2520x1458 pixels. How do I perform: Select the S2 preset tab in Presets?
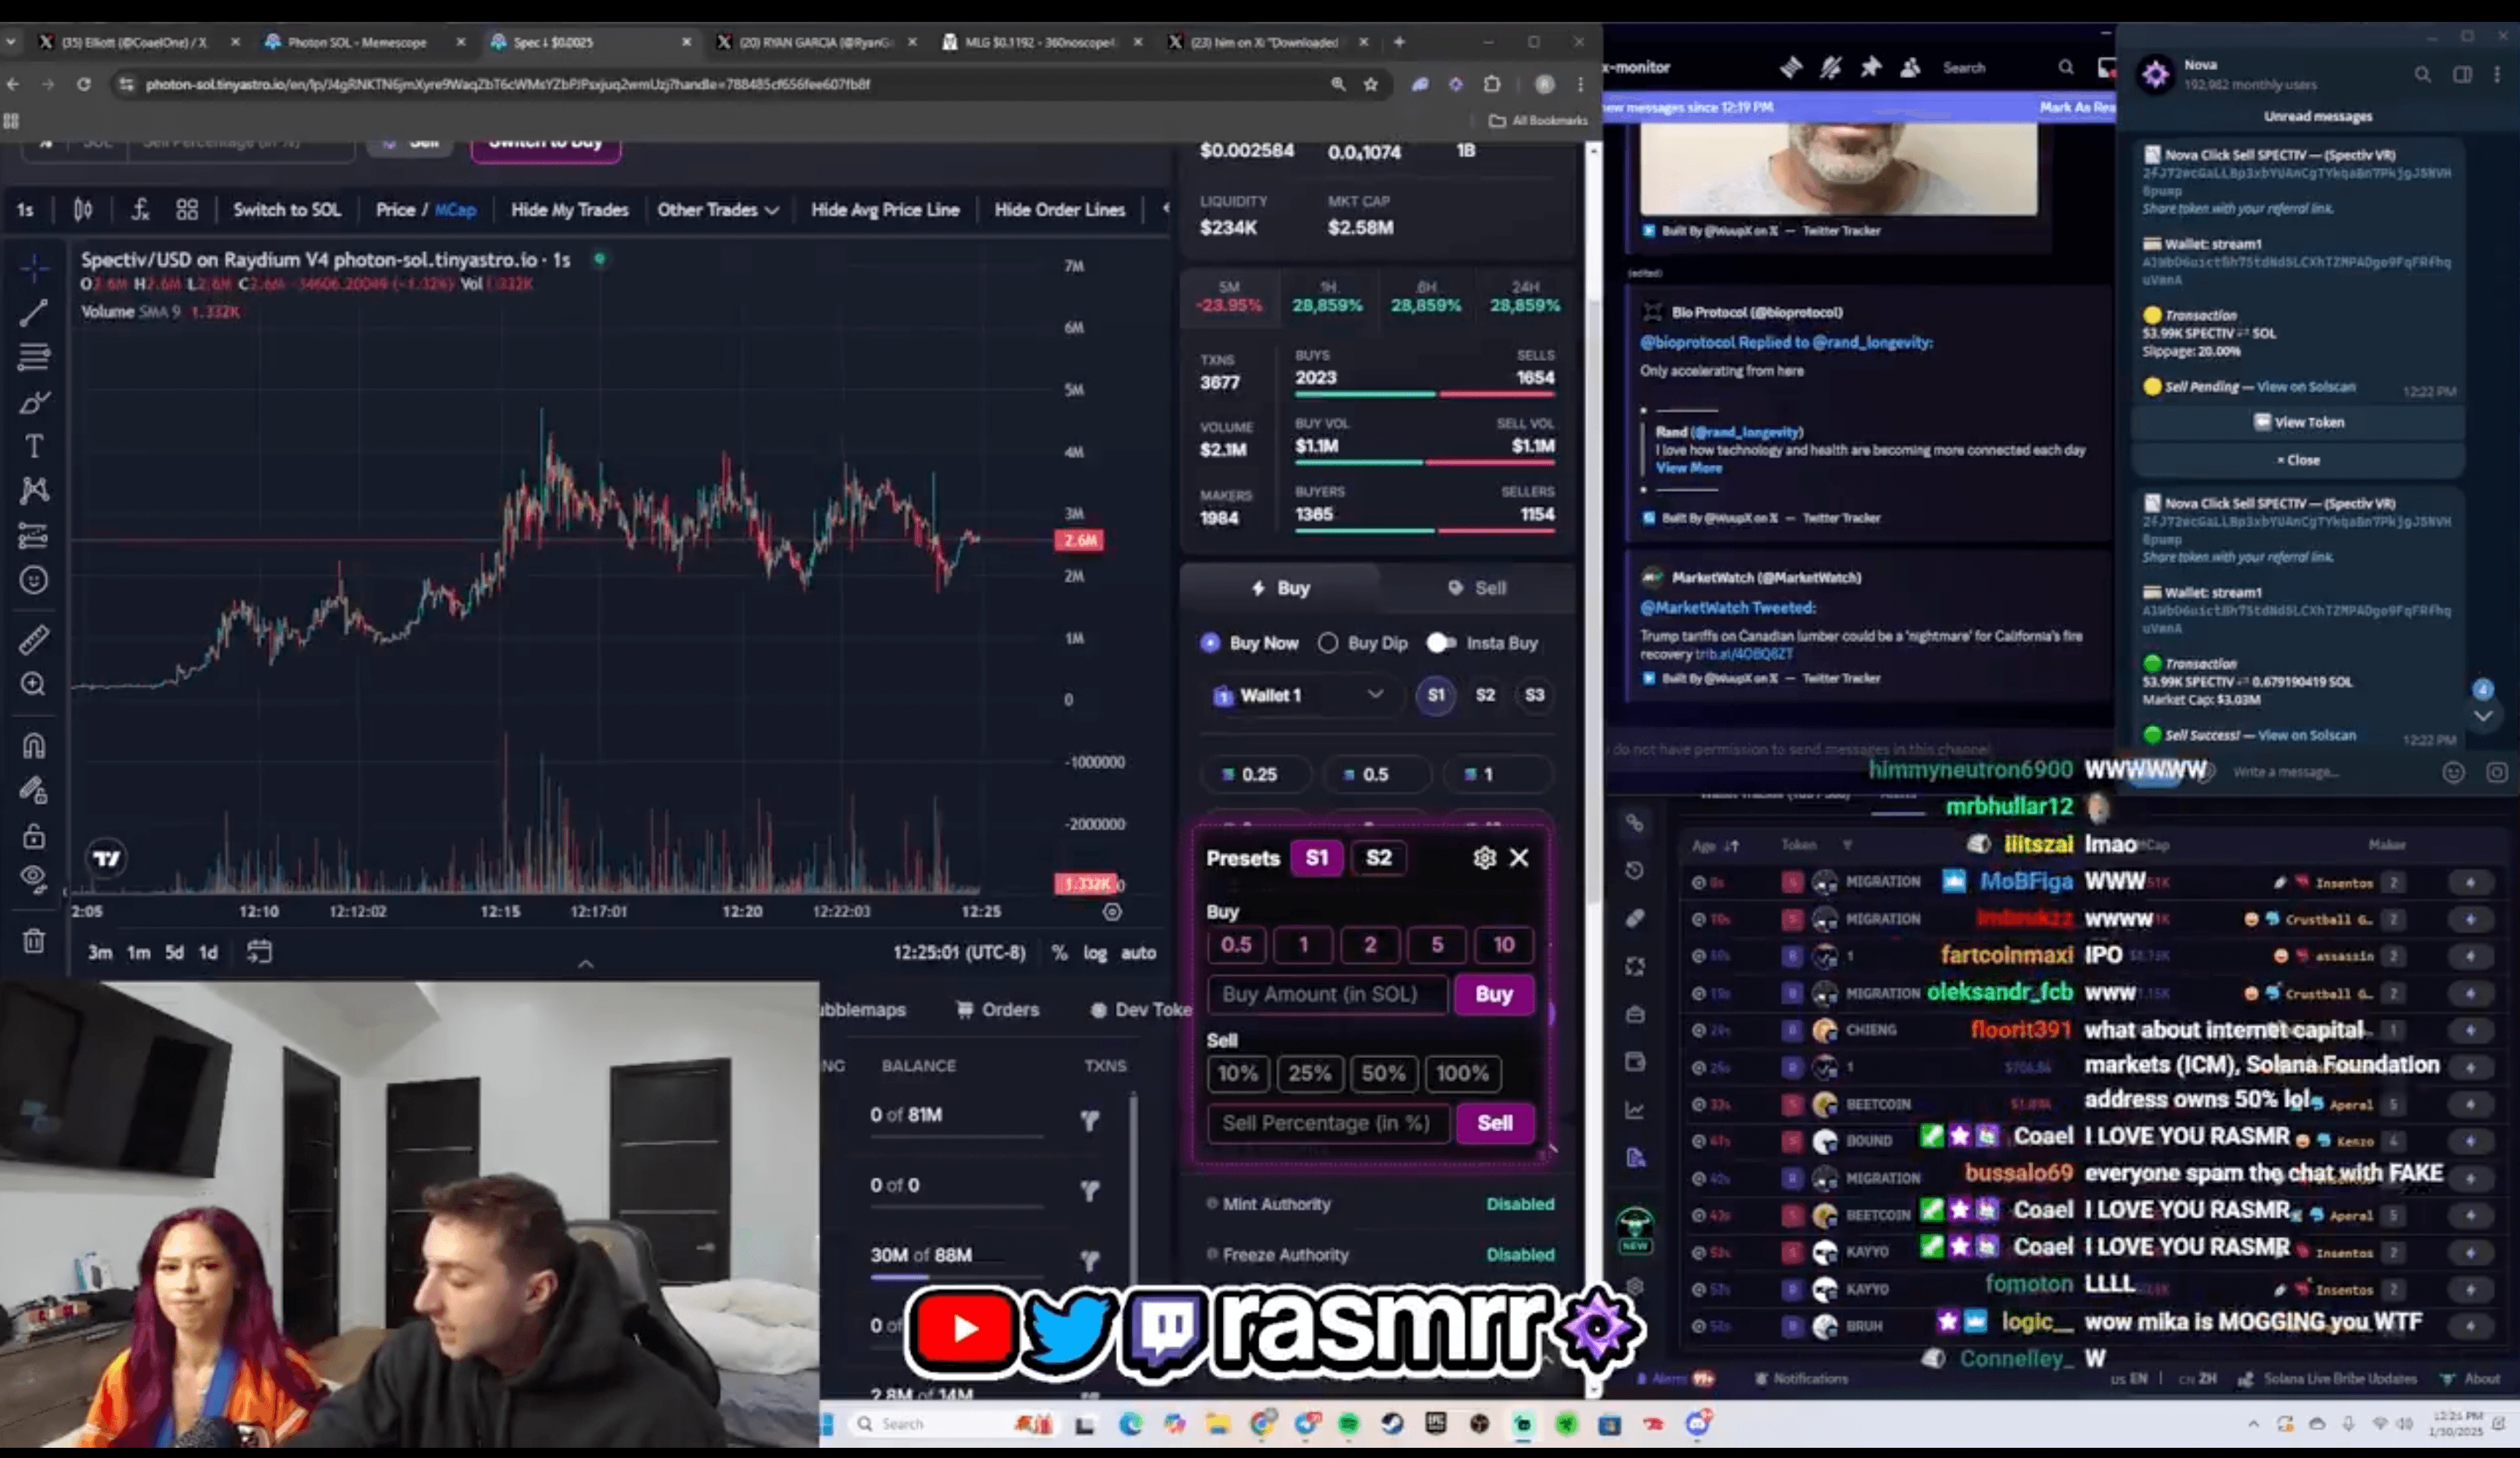[1378, 858]
